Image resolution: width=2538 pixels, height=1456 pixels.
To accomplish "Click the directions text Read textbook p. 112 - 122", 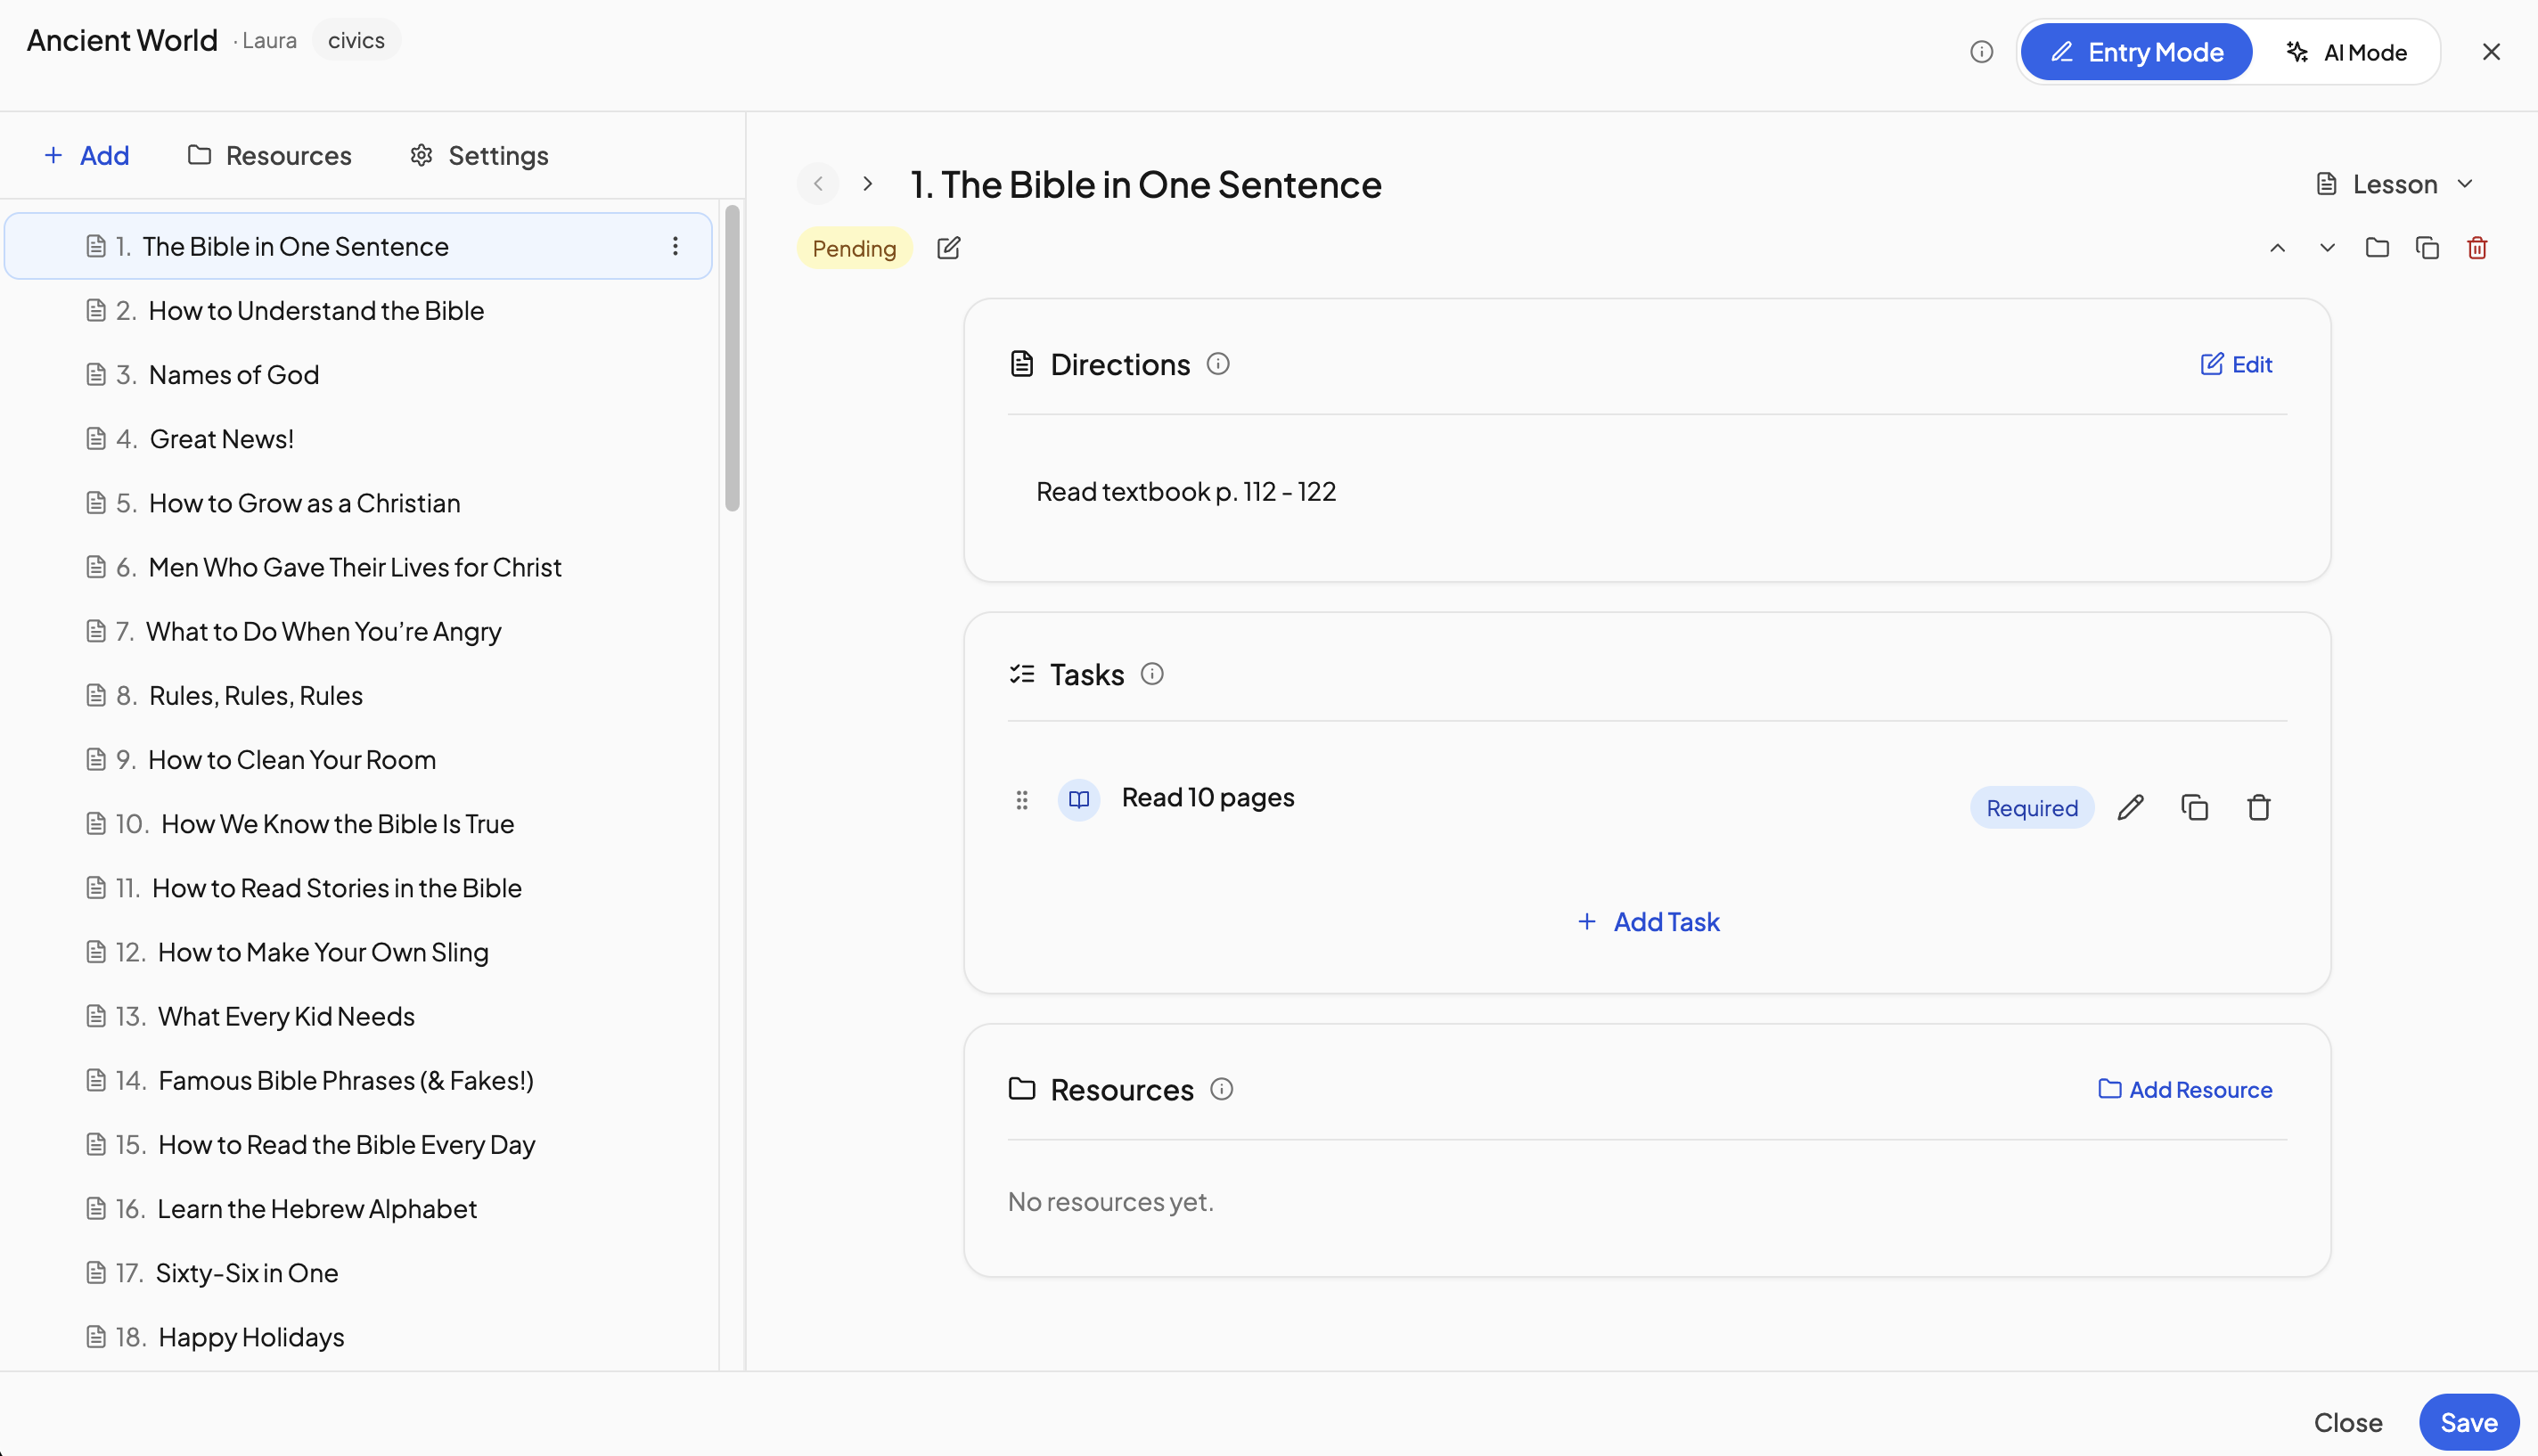I will tap(1185, 491).
